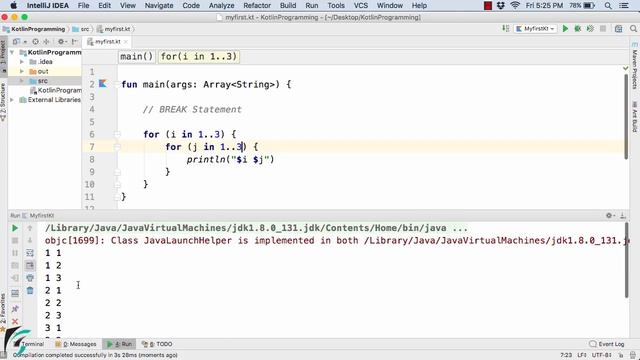Toggle the Structure tool window side tab
Viewport: 640px width, 360px height.
pos(3,102)
